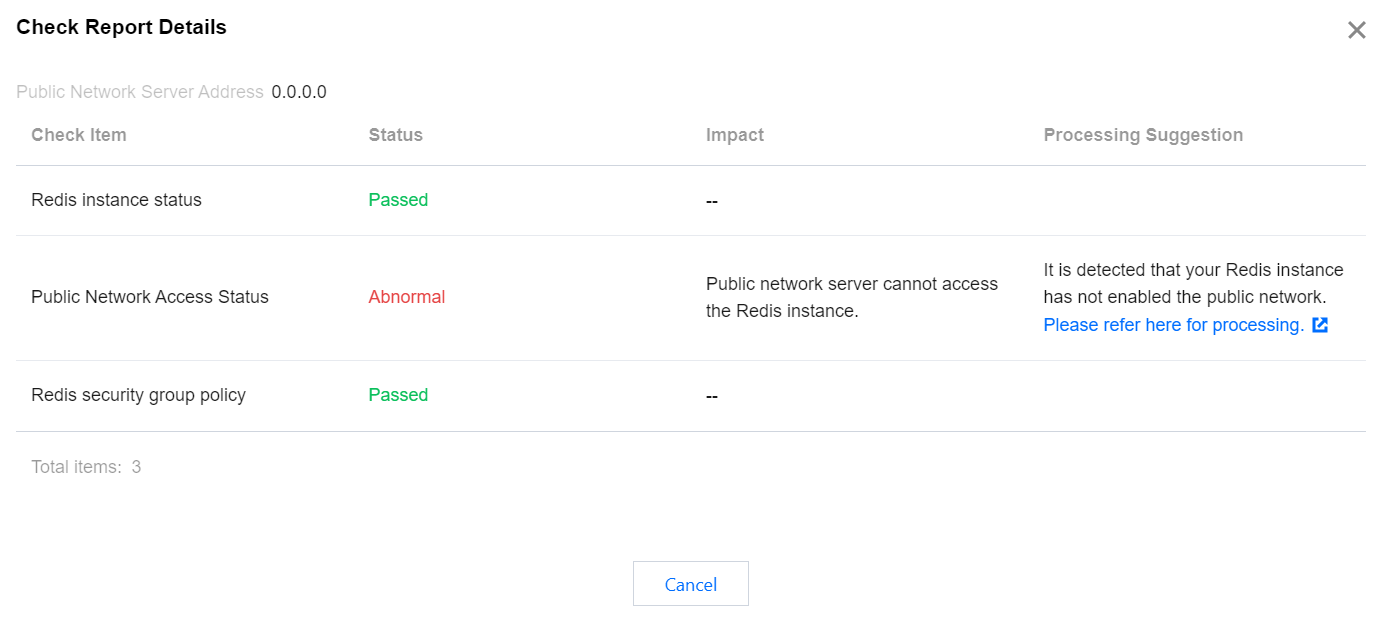Open the 'Please refer here for processing' link
This screenshot has width=1375, height=624.
[x=1173, y=325]
